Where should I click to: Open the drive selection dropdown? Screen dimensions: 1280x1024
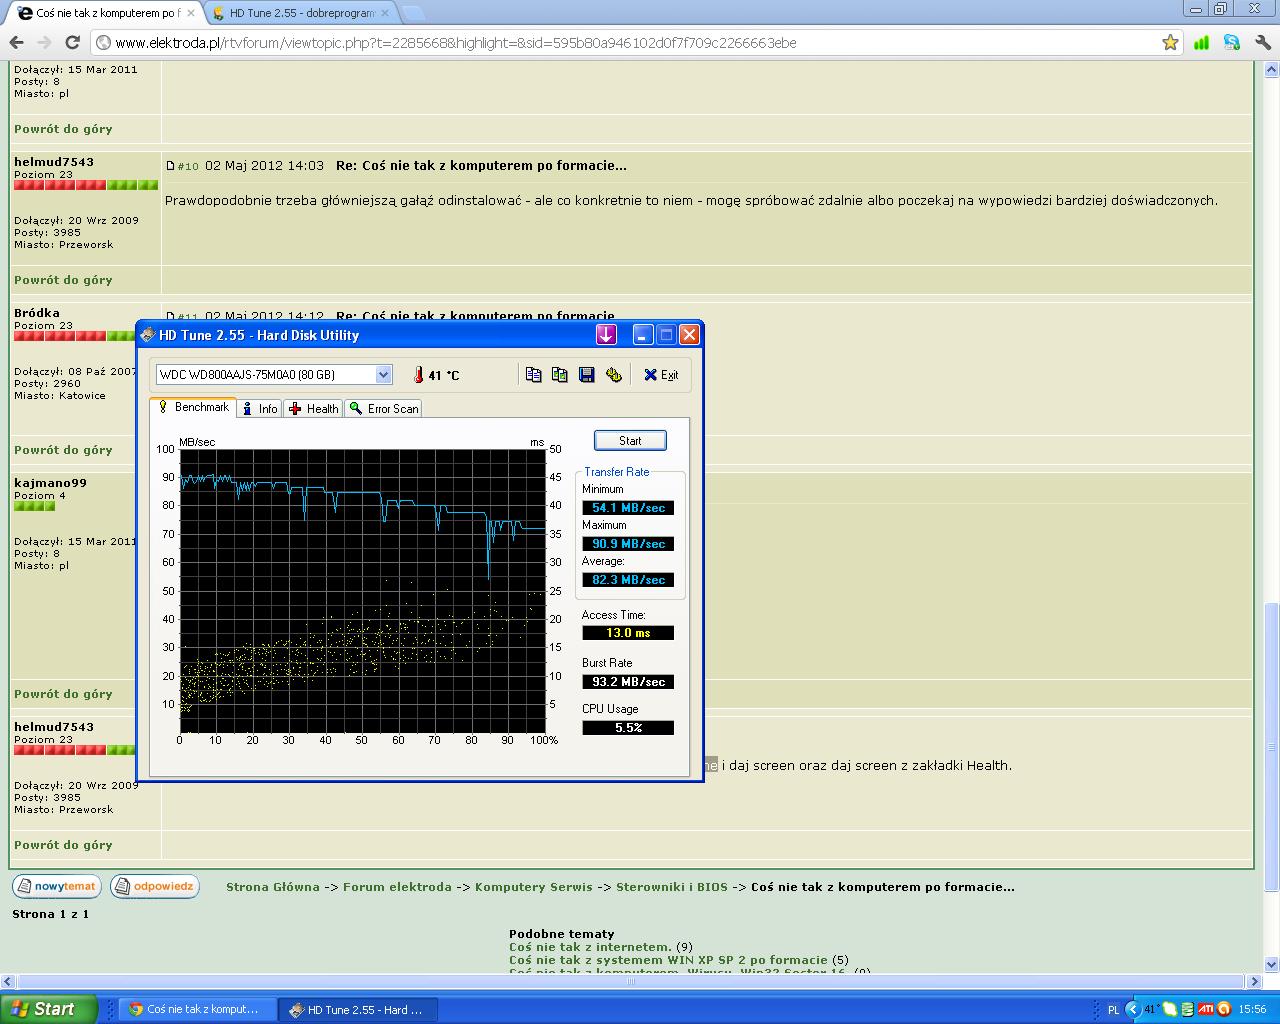383,374
